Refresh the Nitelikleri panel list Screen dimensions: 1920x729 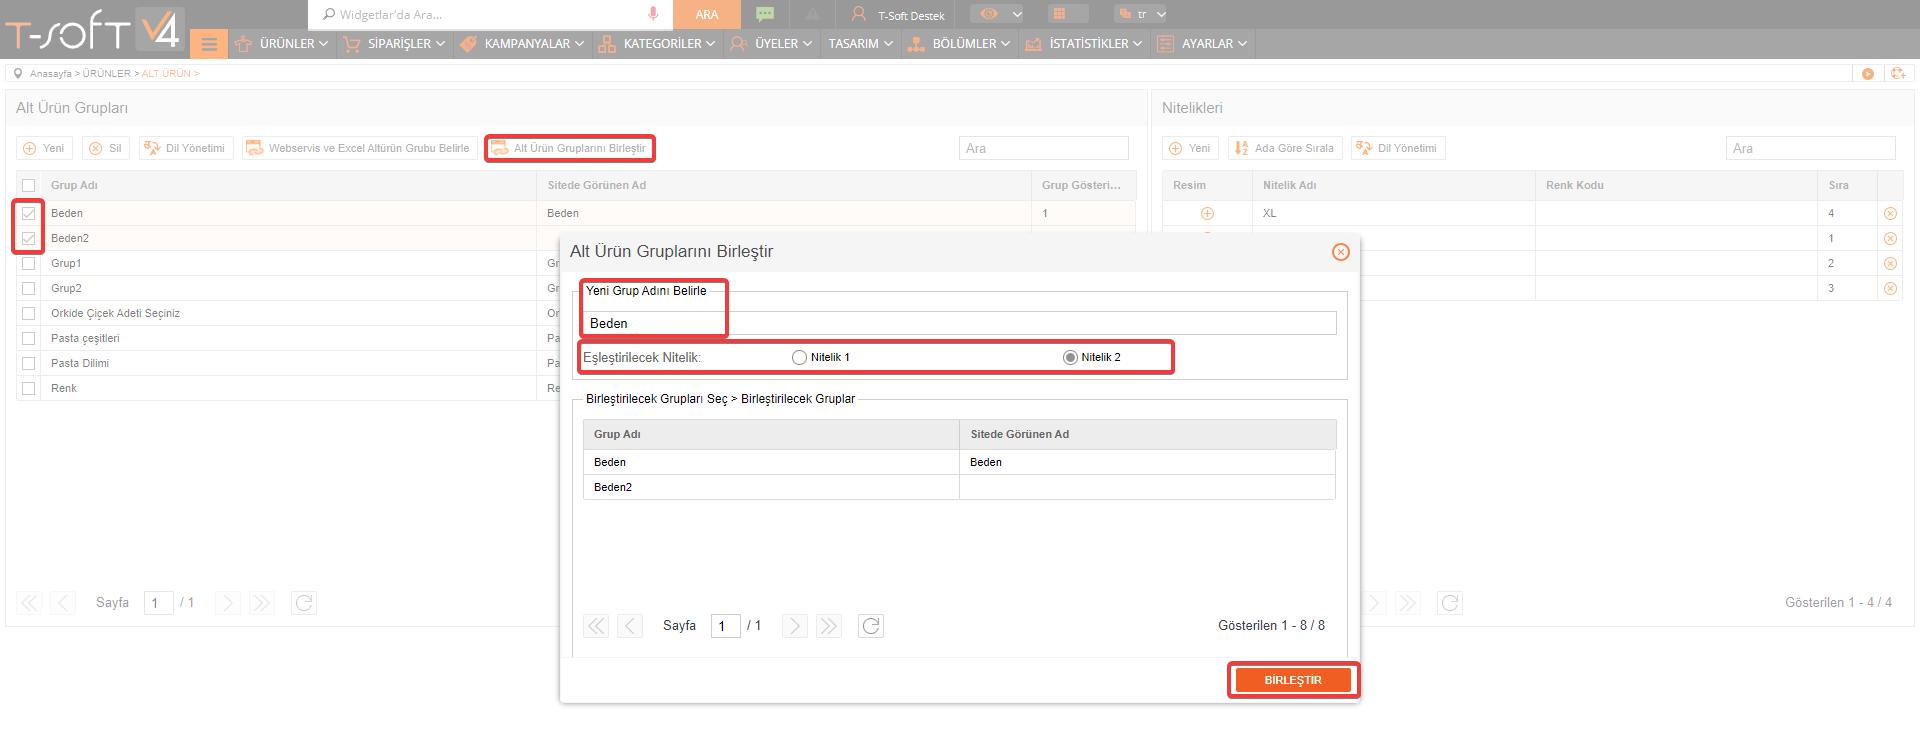click(x=1450, y=603)
